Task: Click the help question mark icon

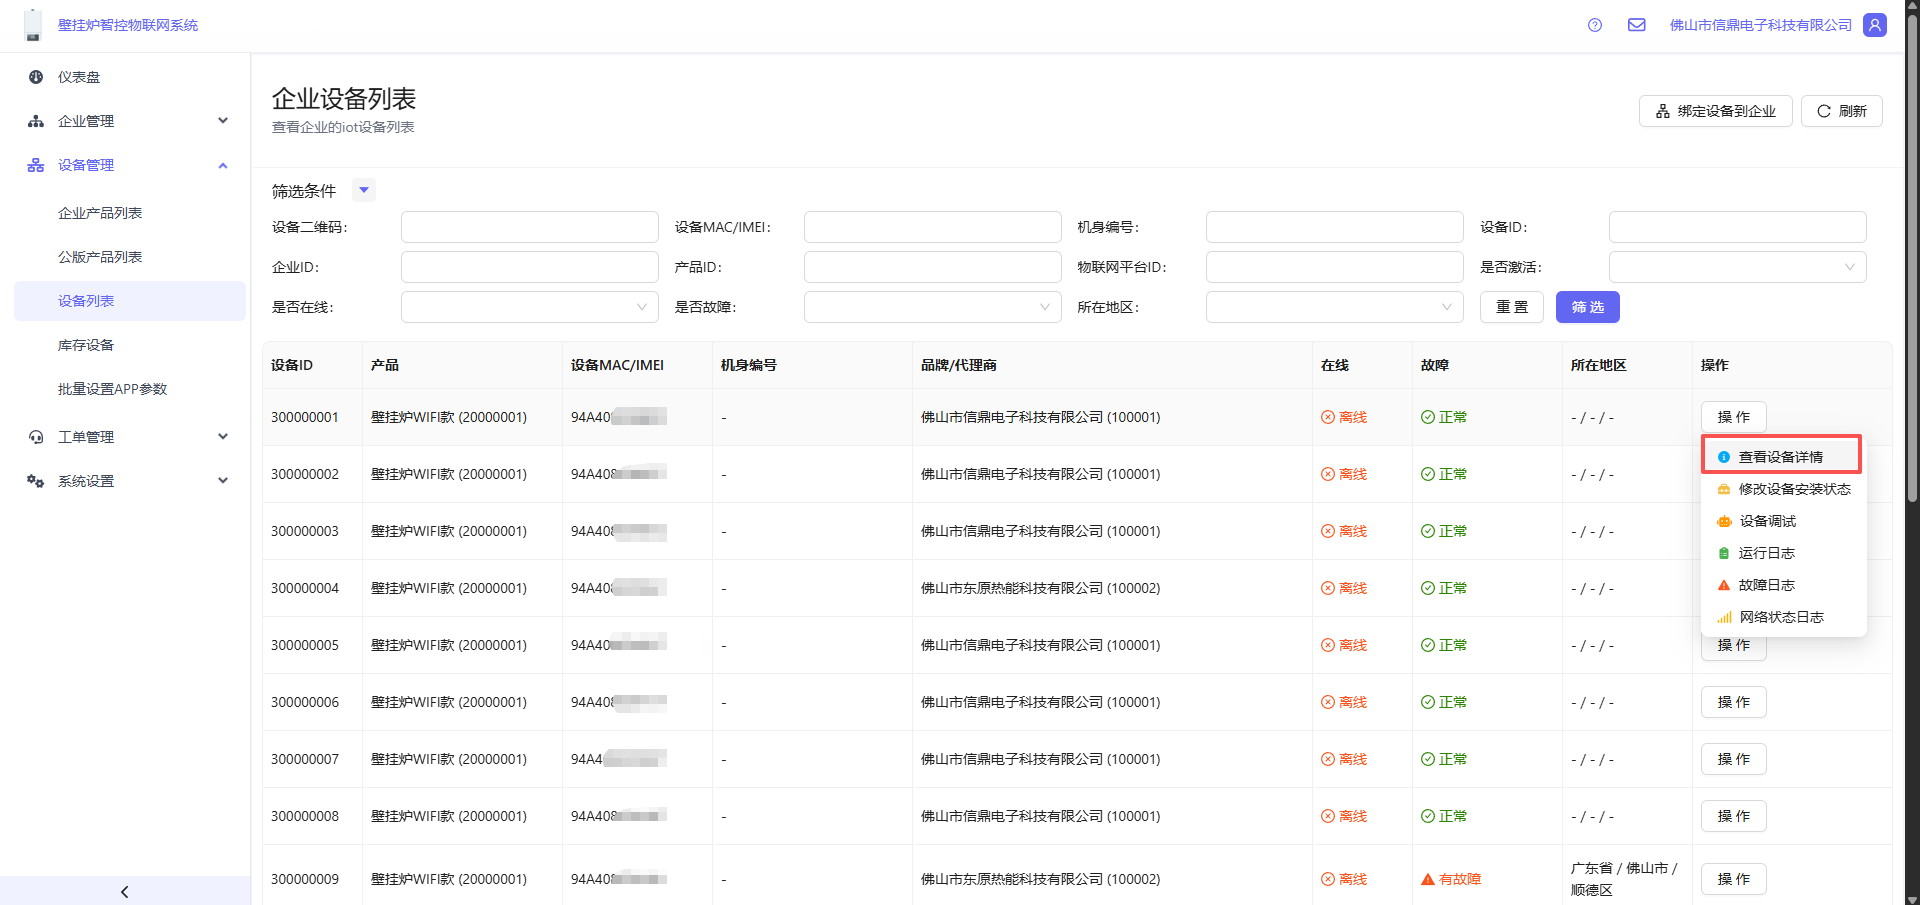Action: click(1595, 25)
